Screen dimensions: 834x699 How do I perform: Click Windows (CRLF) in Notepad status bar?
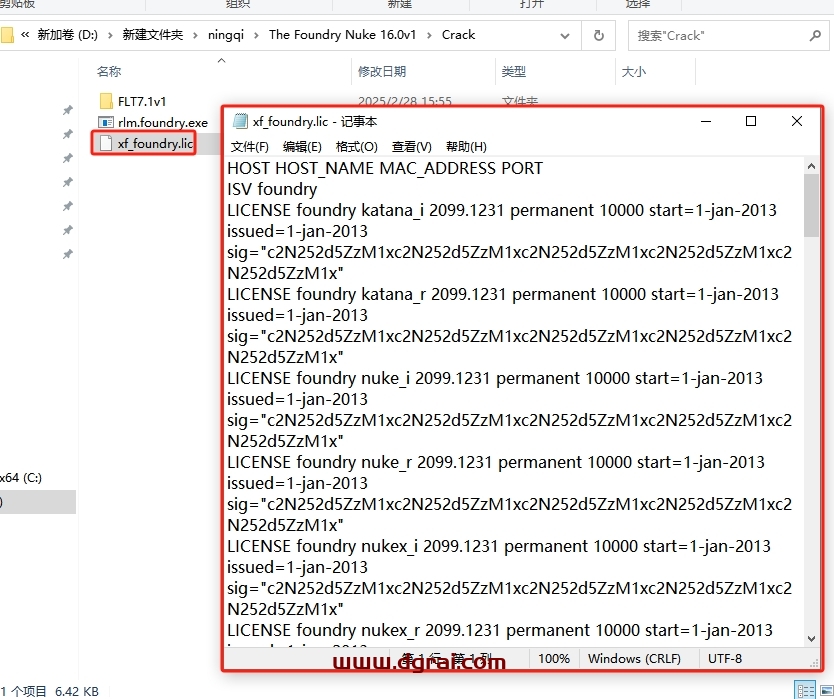point(634,659)
